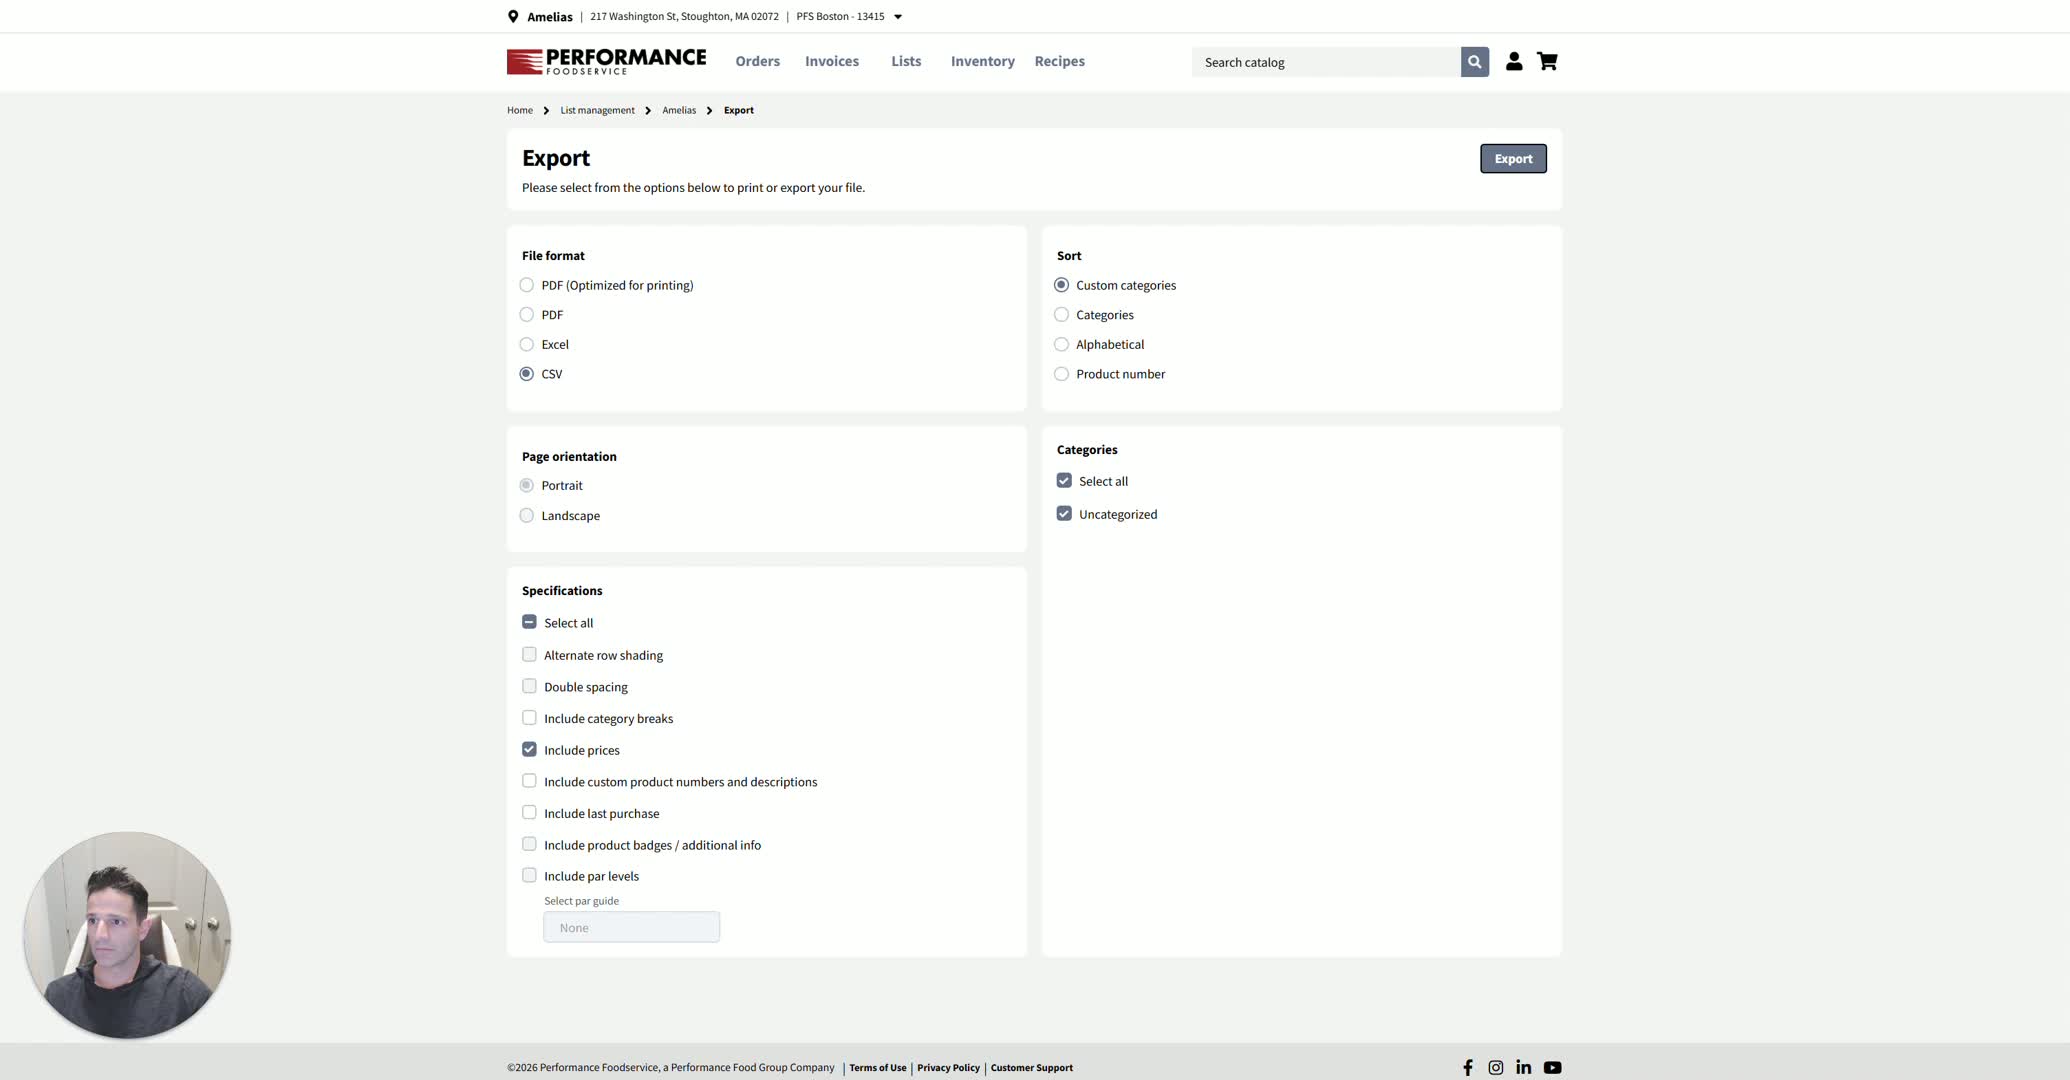Open Terms of Use link

pos(877,1068)
